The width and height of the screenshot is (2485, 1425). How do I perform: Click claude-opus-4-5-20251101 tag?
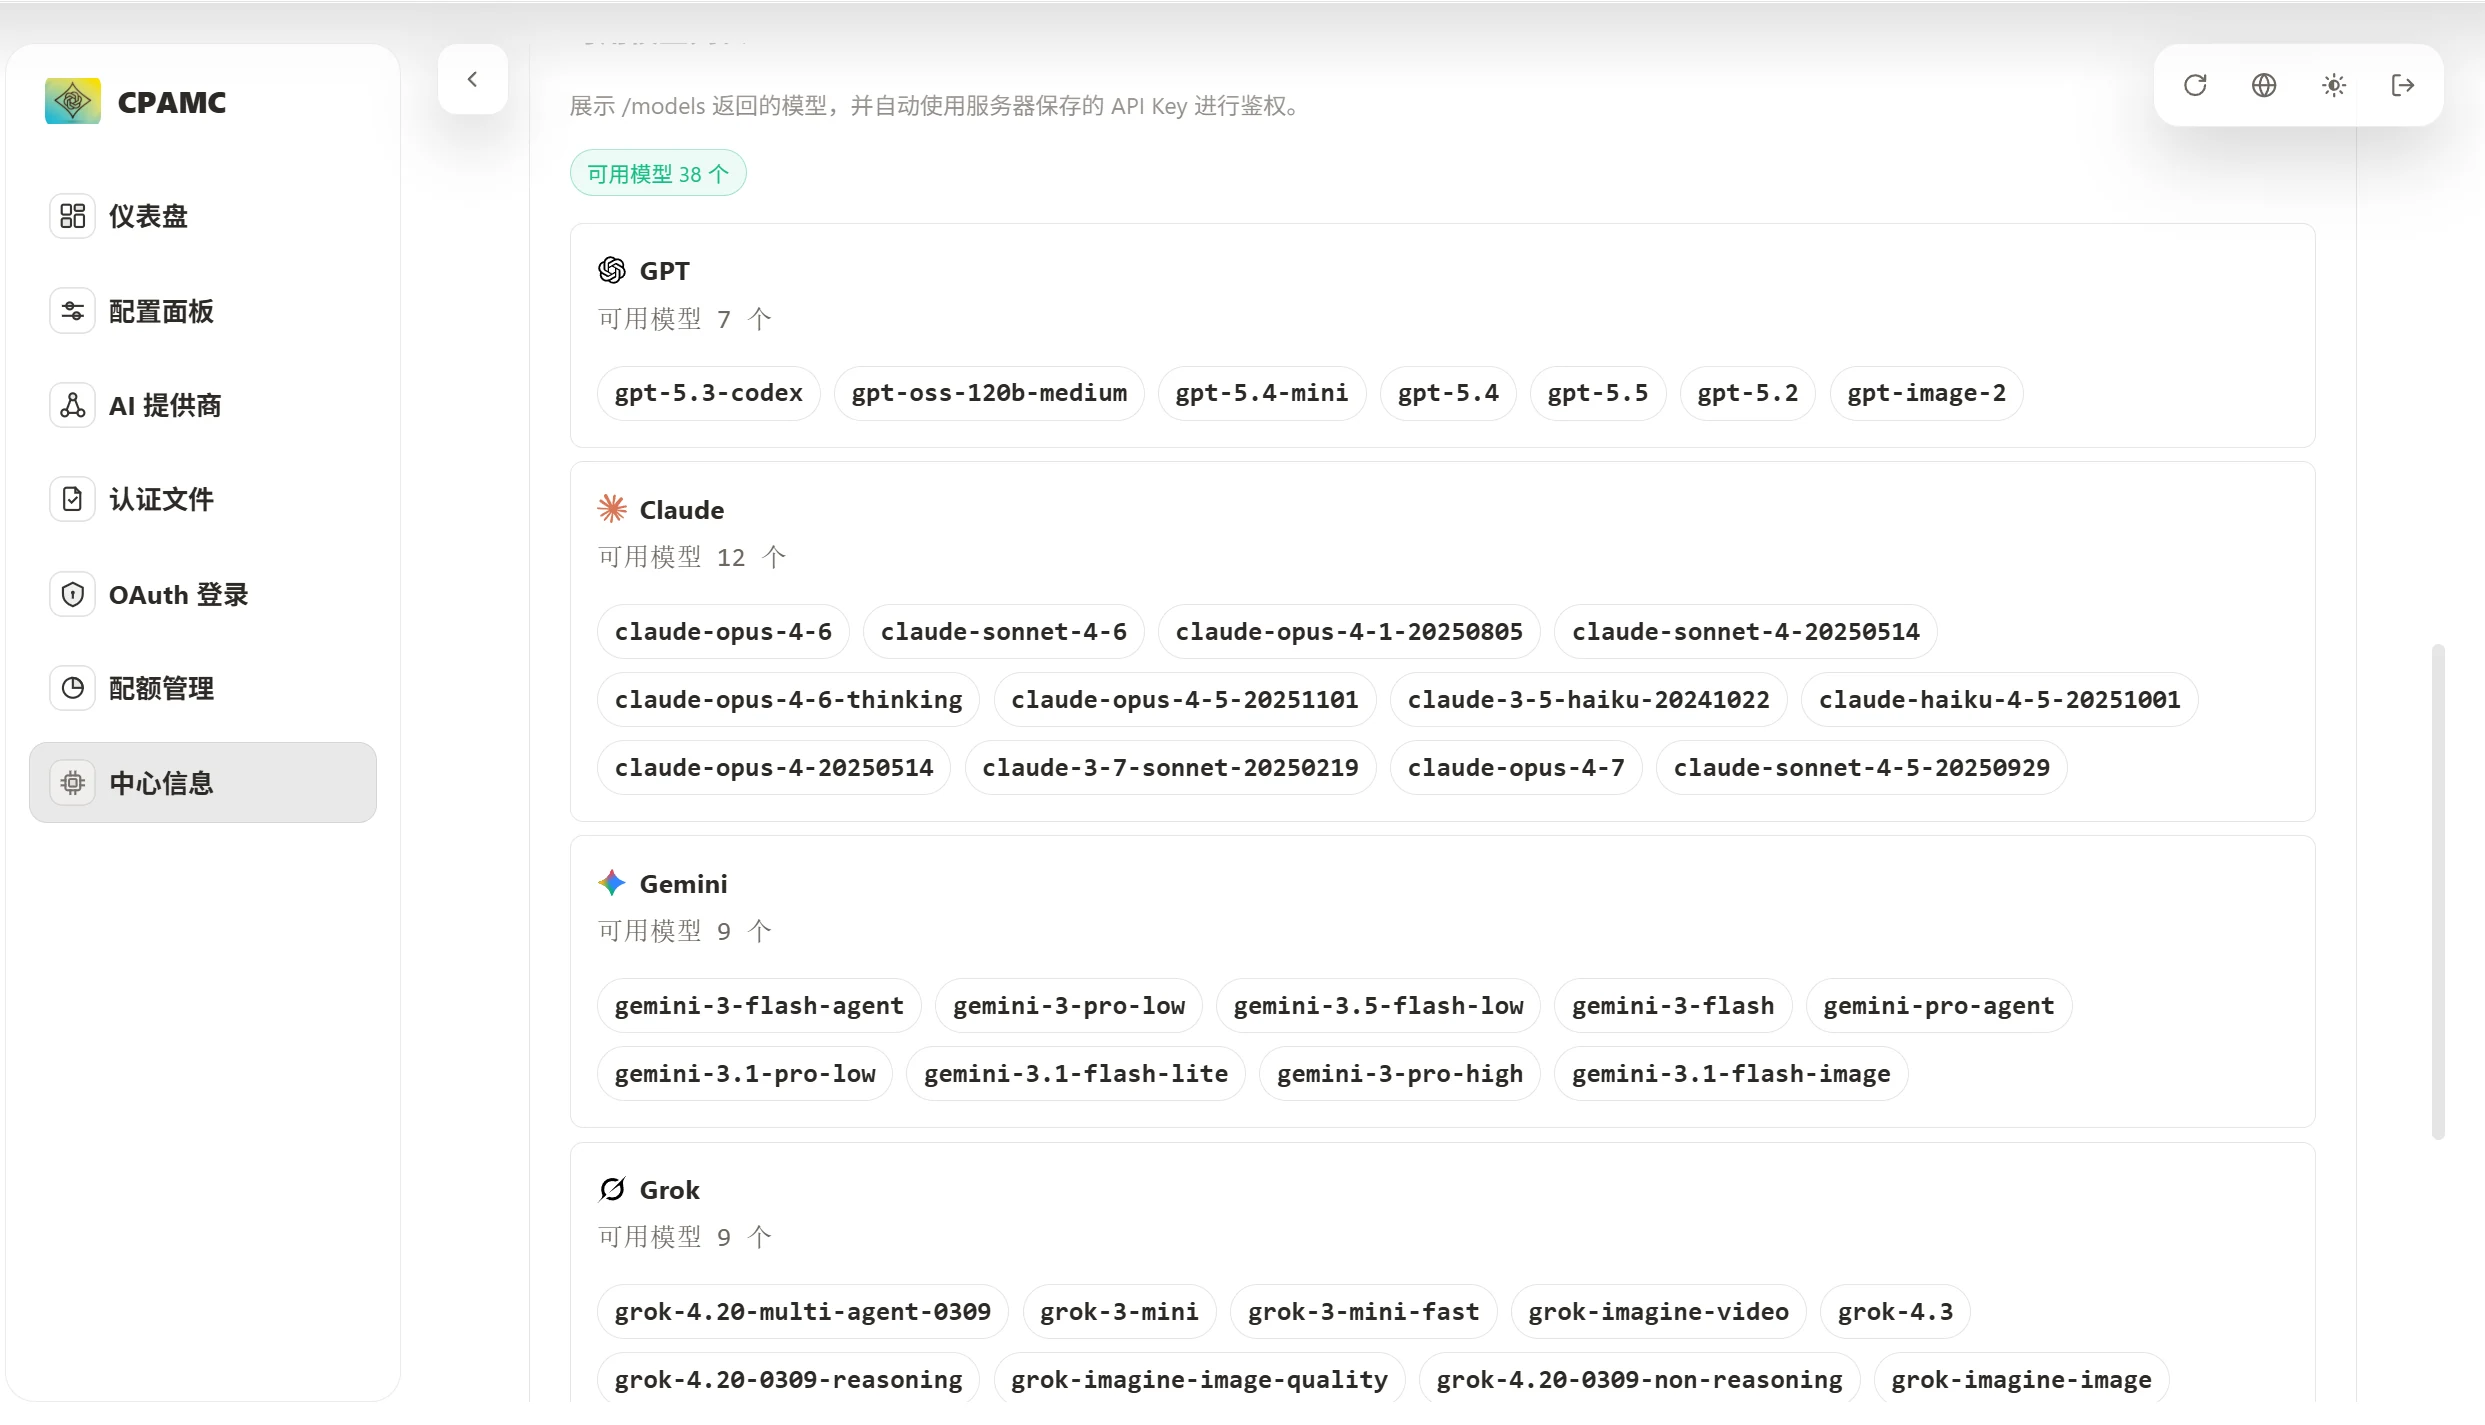(x=1185, y=699)
